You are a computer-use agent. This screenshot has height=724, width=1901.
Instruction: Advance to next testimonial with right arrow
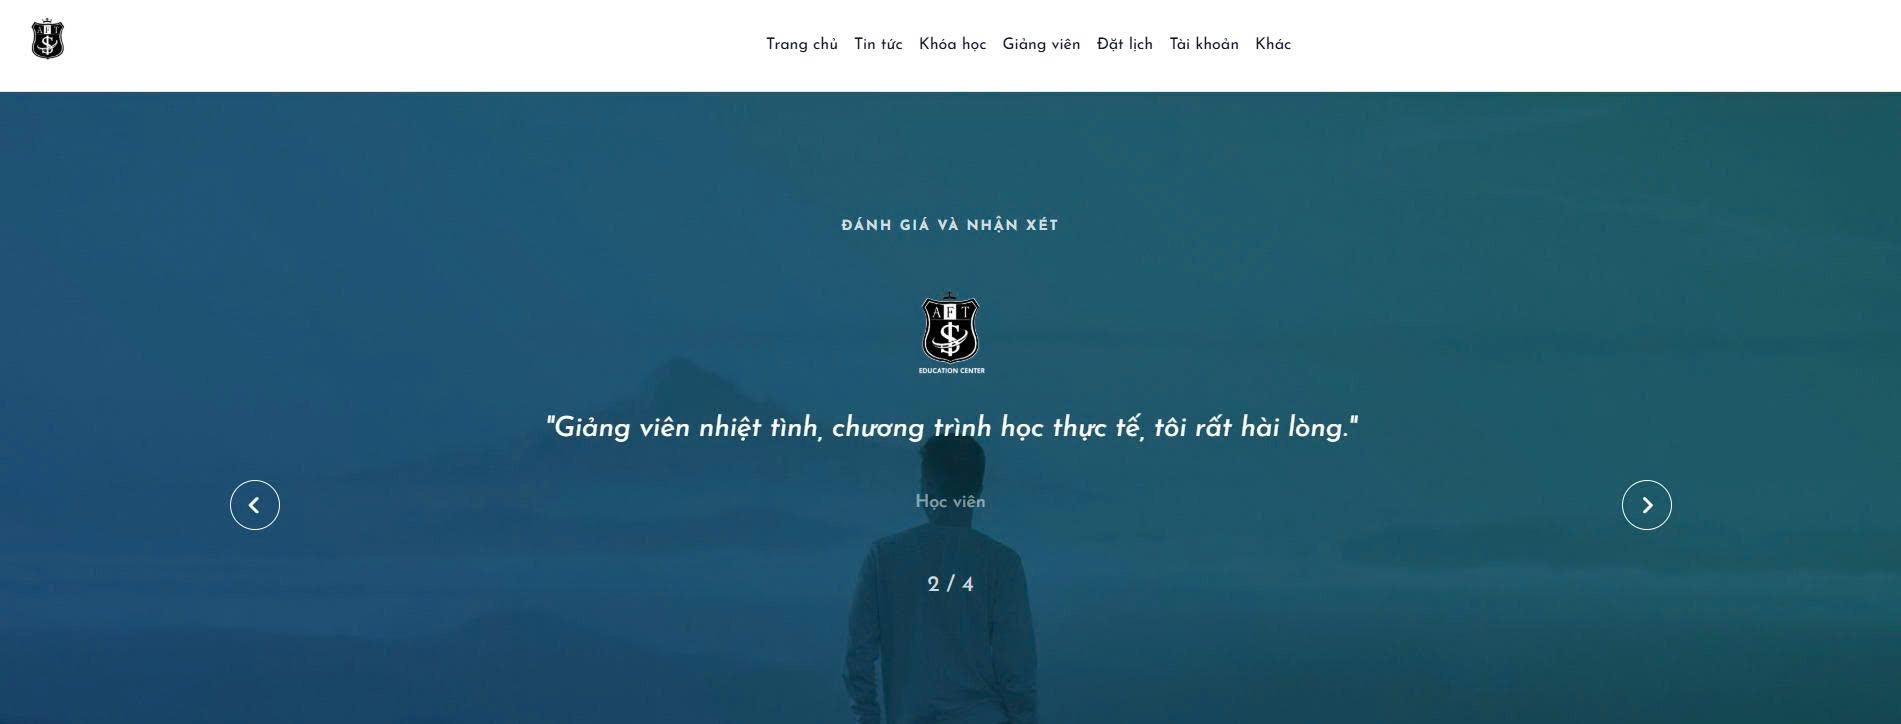pos(1646,505)
